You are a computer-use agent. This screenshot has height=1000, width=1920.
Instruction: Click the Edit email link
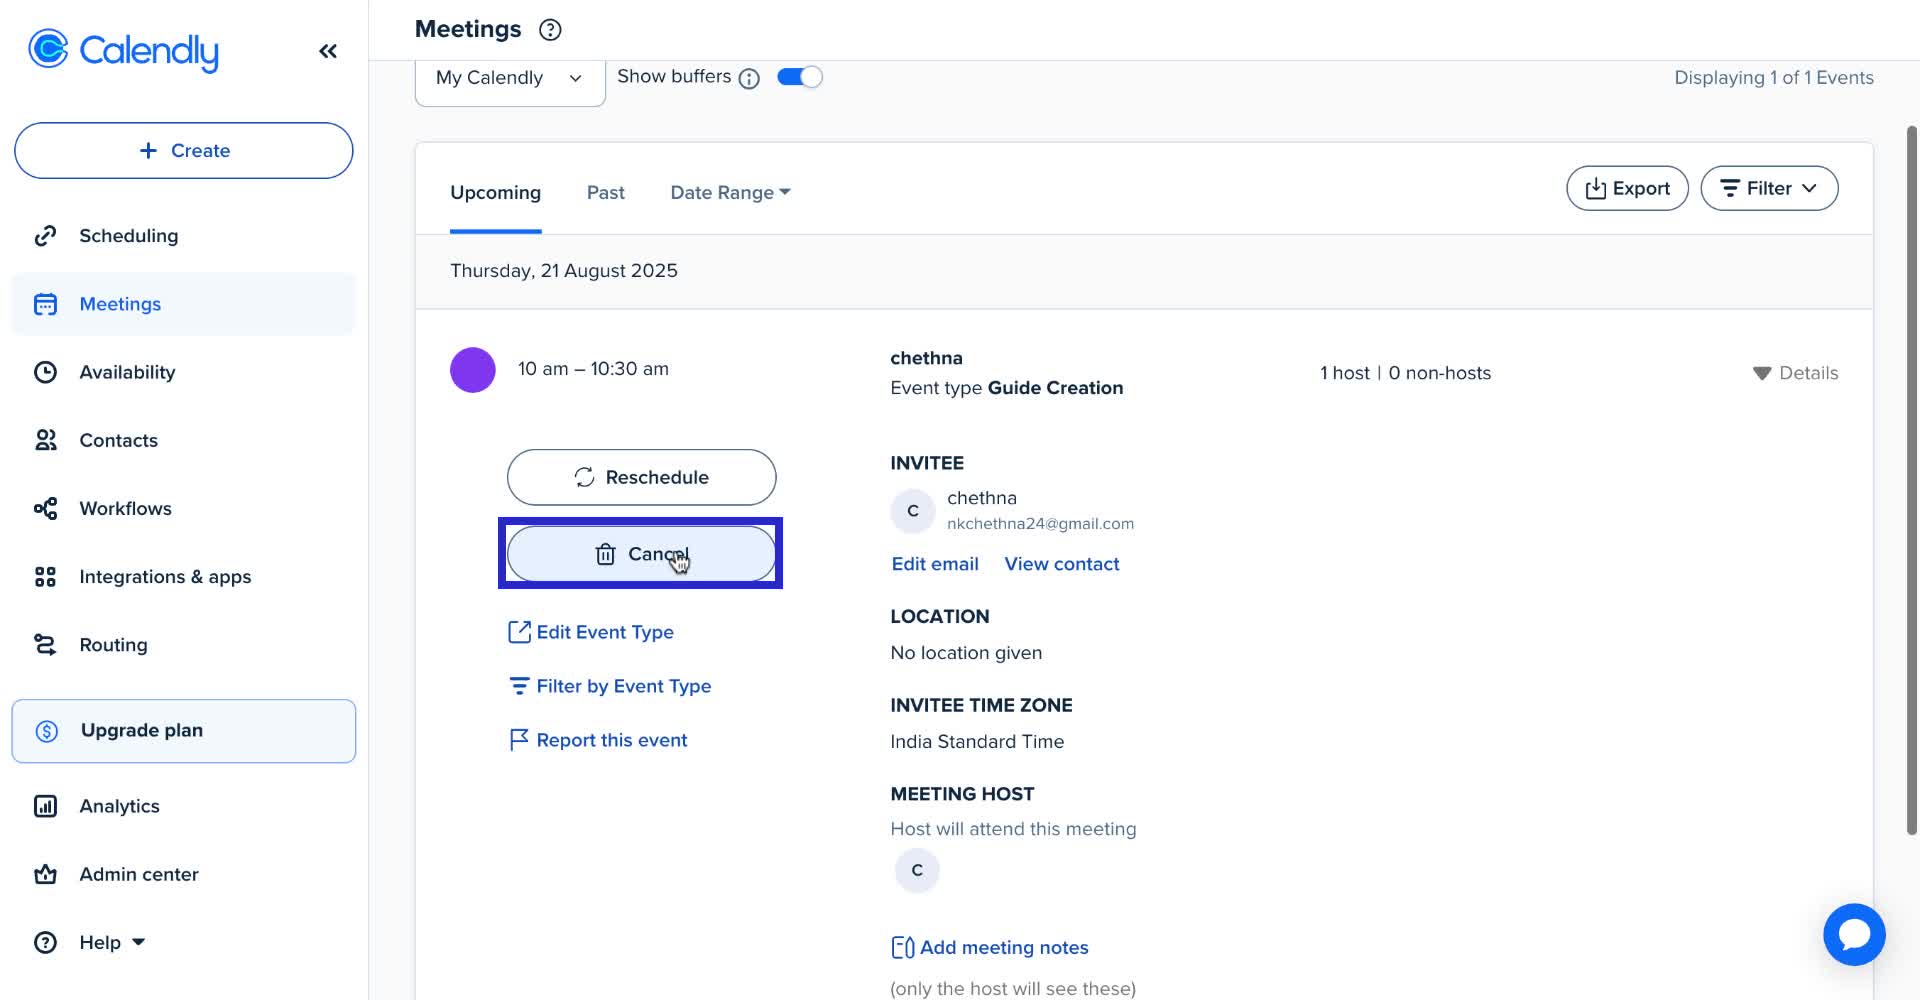(934, 564)
